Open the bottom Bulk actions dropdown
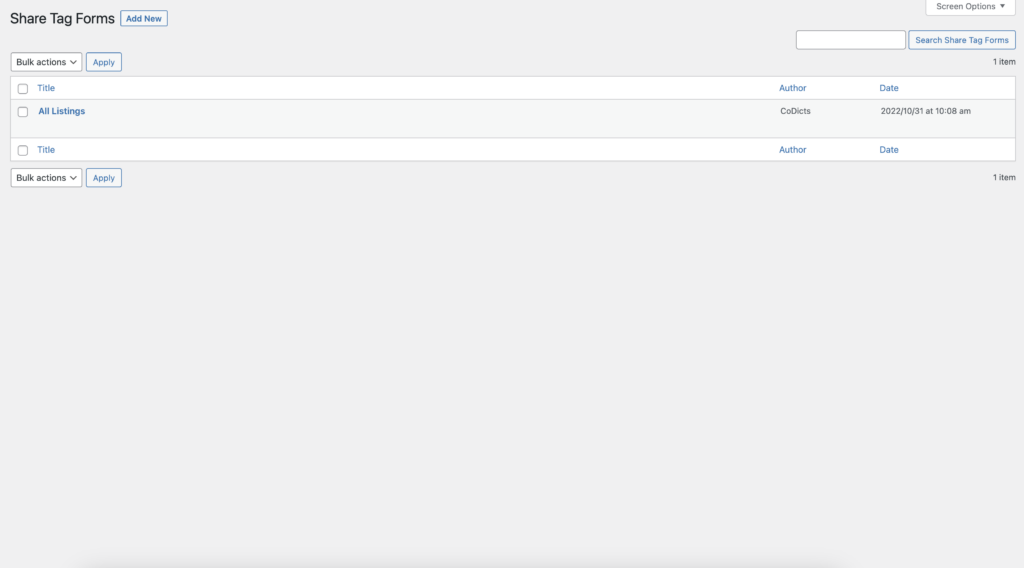The image size is (1024, 568). click(46, 178)
